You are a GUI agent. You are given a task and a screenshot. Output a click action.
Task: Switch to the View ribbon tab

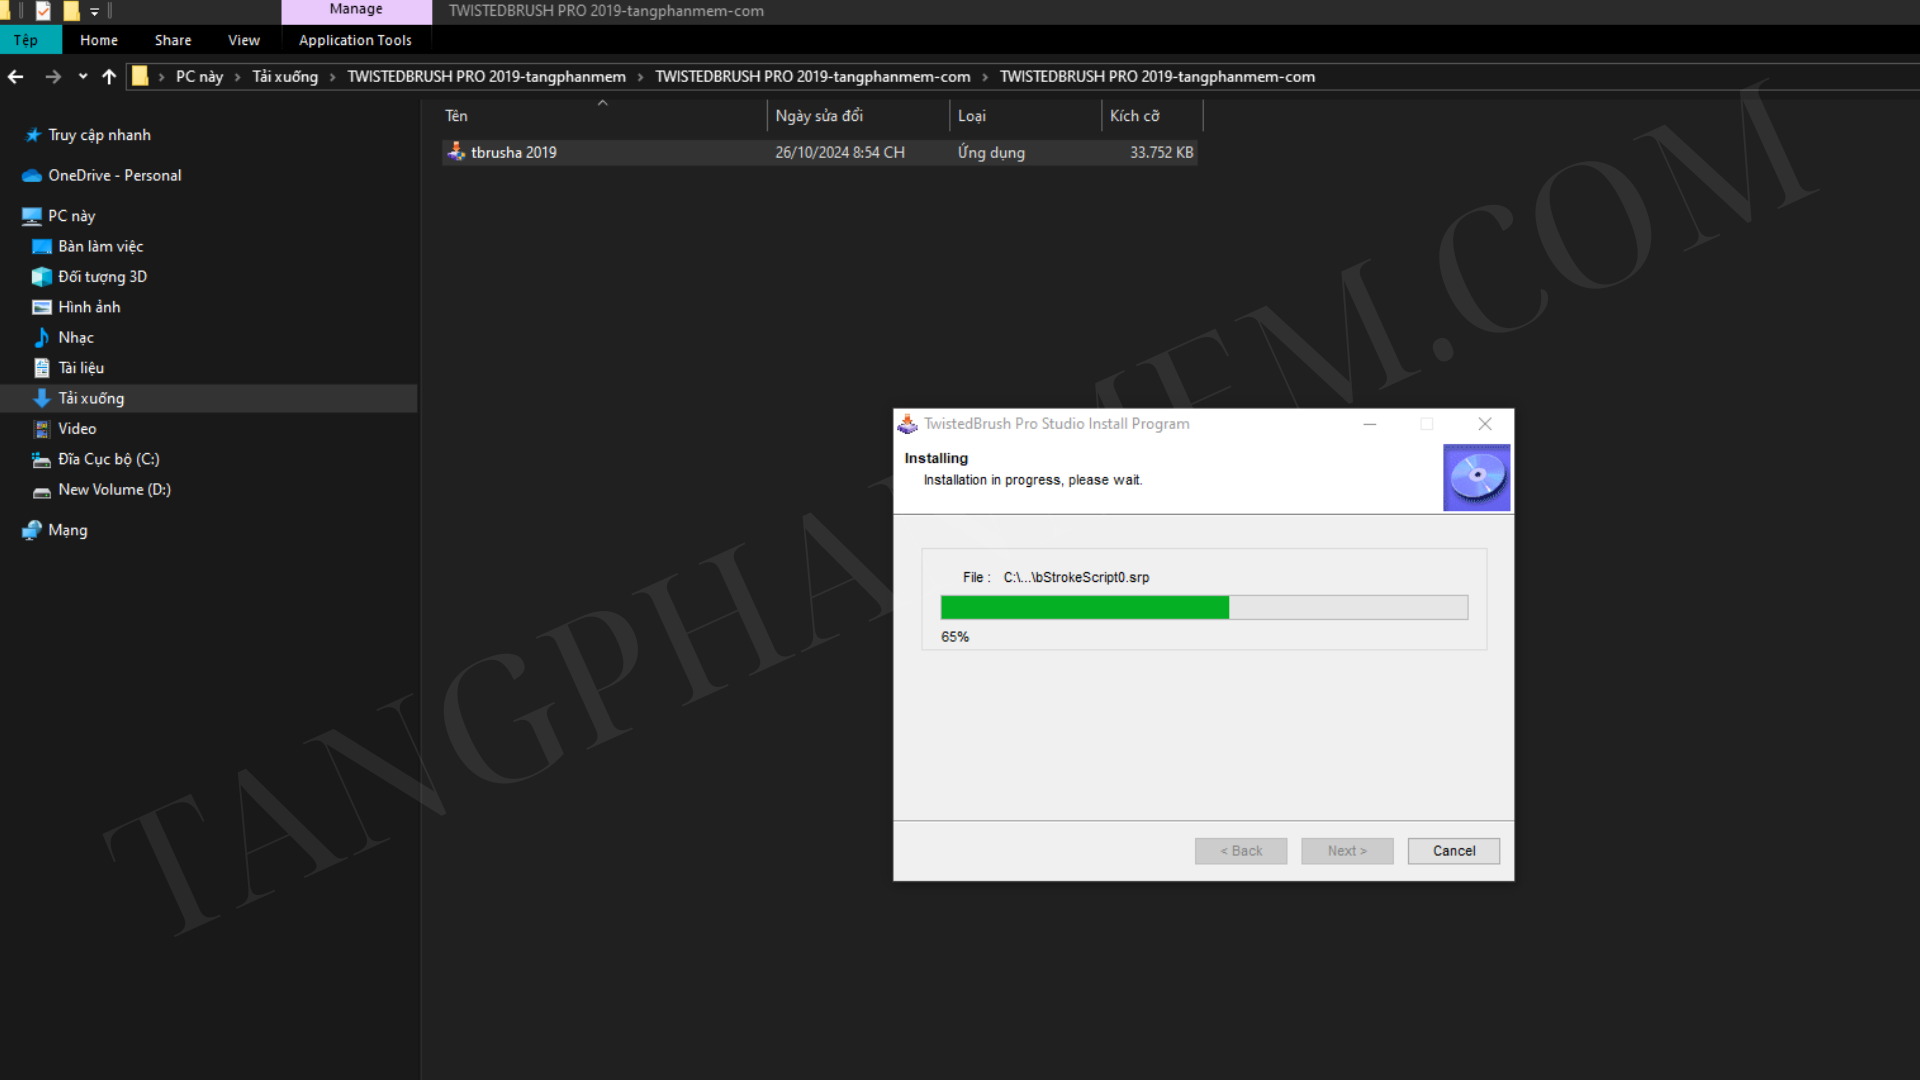click(243, 40)
